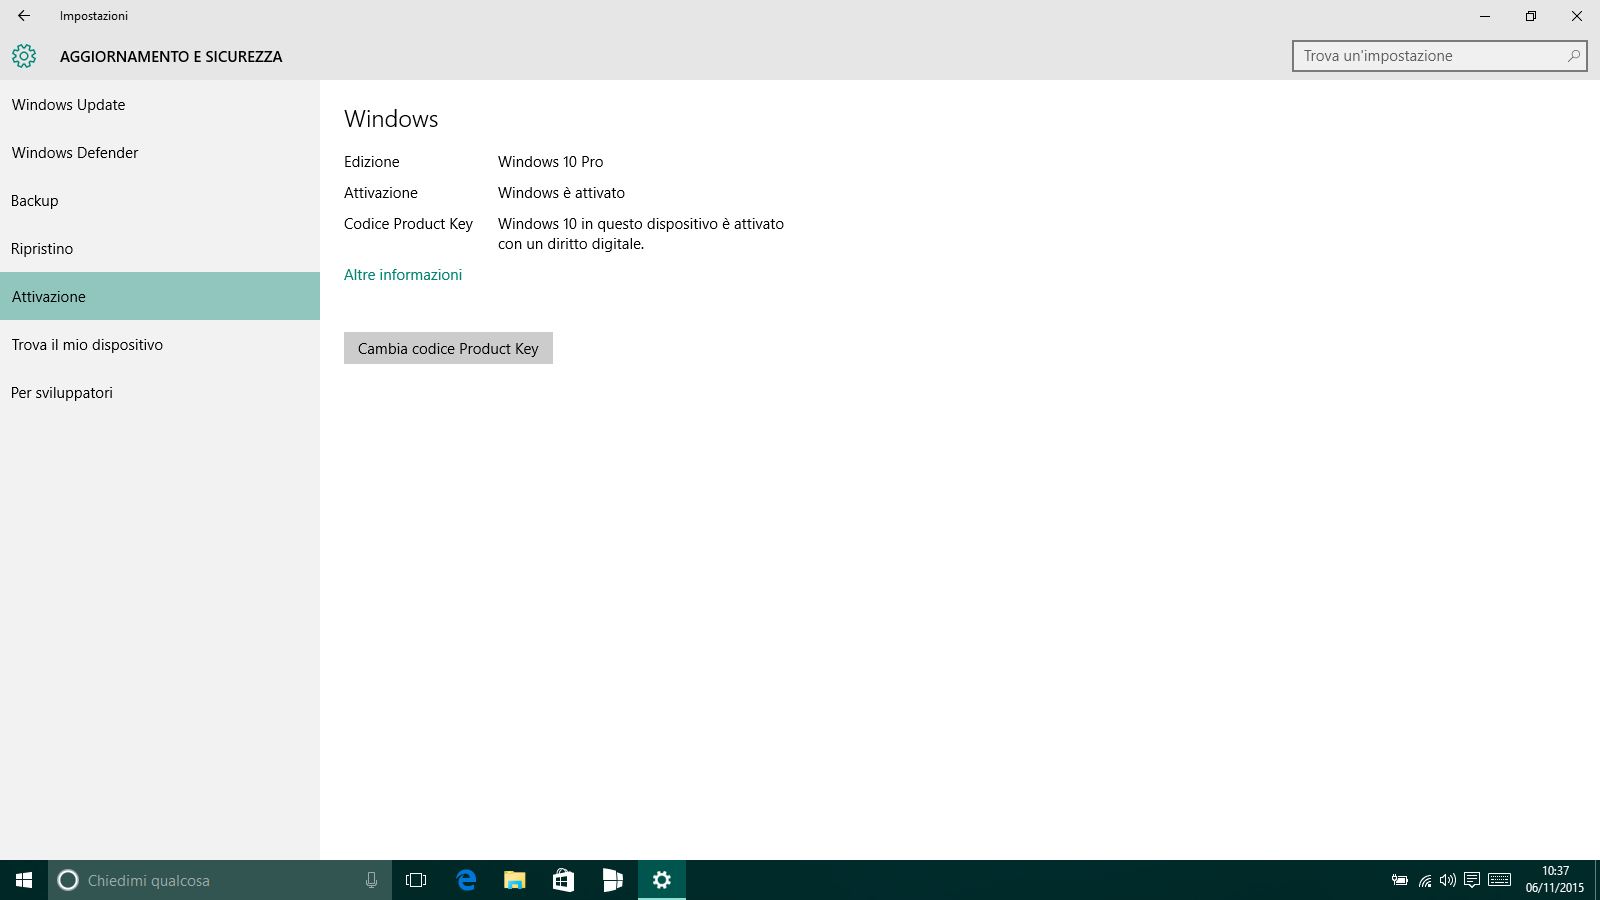Open the Per sviluppatori section
The width and height of the screenshot is (1600, 900).
coord(160,393)
